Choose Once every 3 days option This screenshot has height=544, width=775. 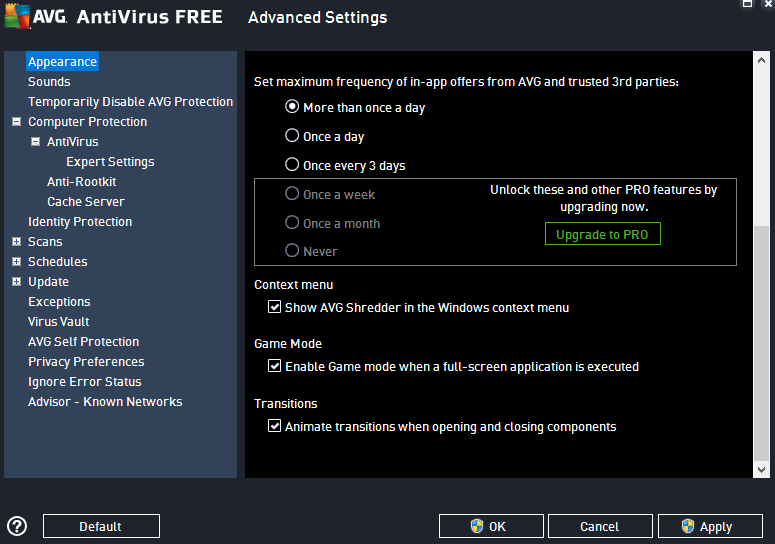tap(292, 165)
